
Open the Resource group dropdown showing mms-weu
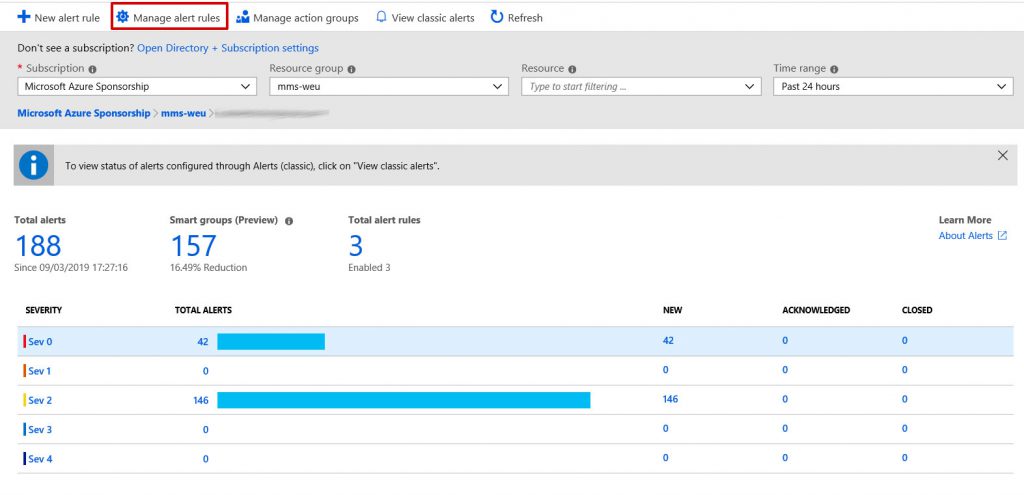click(389, 86)
